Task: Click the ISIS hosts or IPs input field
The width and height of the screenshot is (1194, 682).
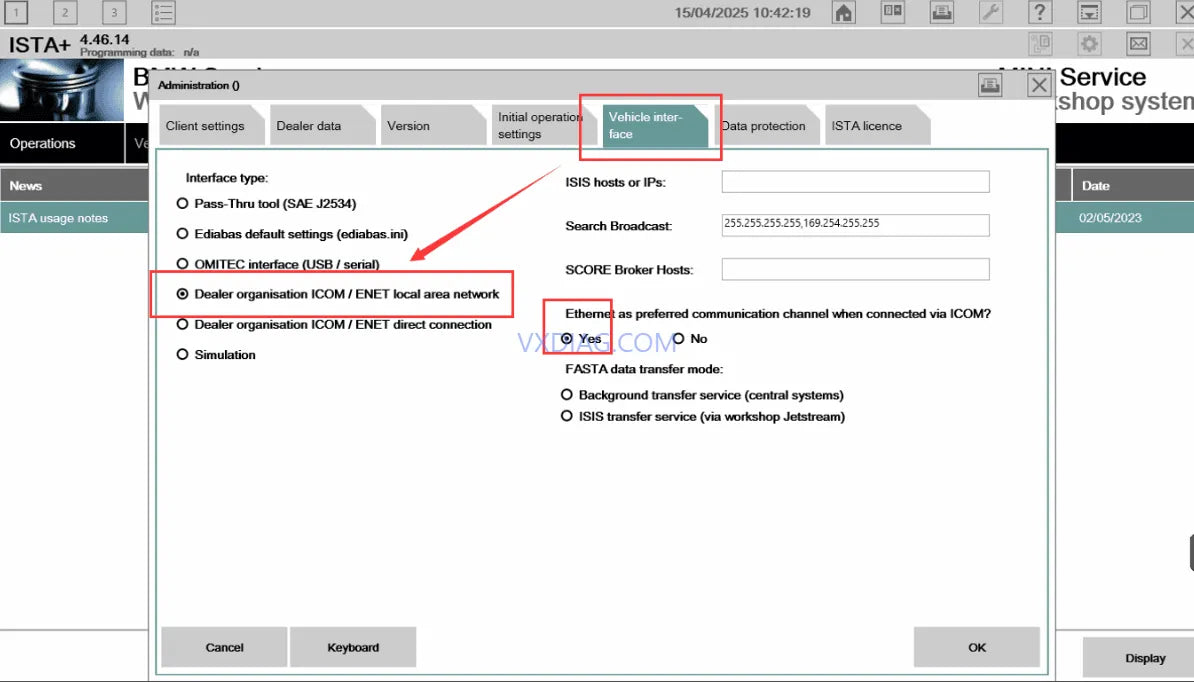Action: [x=855, y=182]
